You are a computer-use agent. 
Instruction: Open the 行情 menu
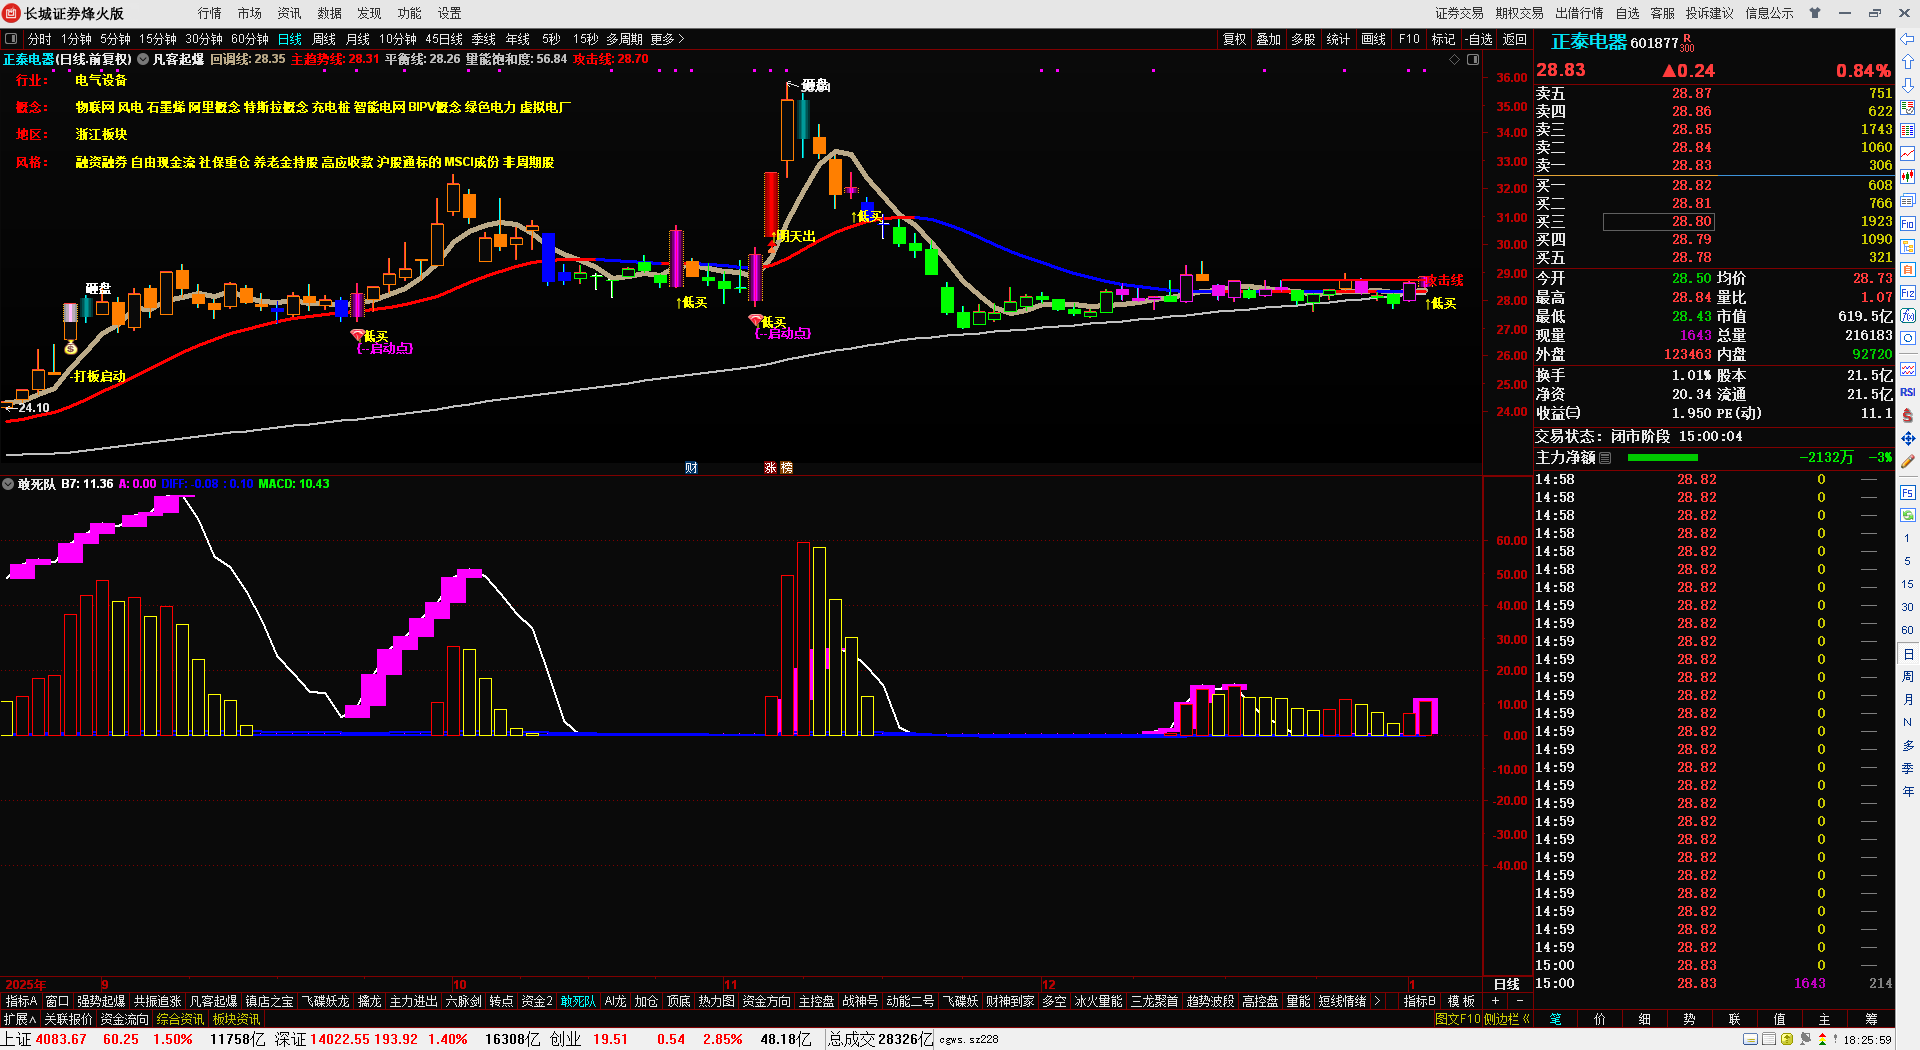210,13
